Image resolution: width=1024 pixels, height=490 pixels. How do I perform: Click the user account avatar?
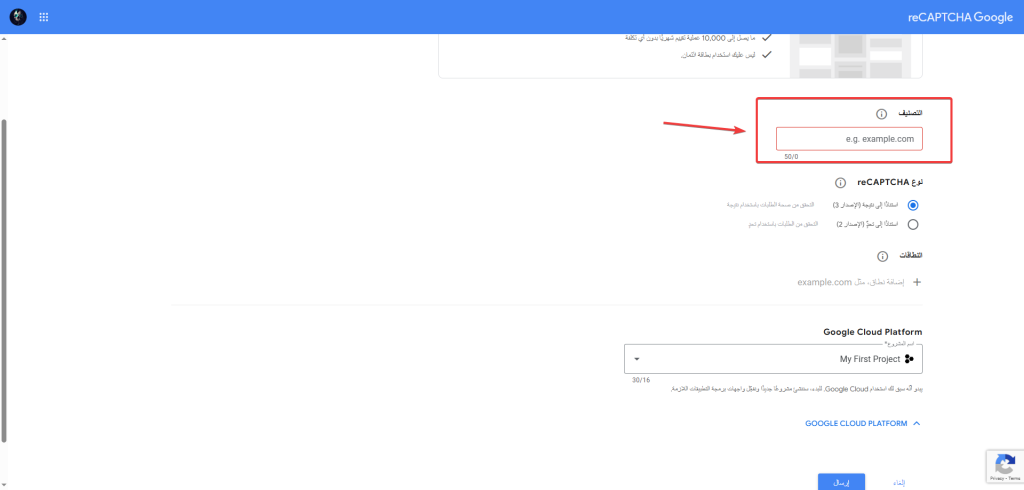tap(17, 17)
